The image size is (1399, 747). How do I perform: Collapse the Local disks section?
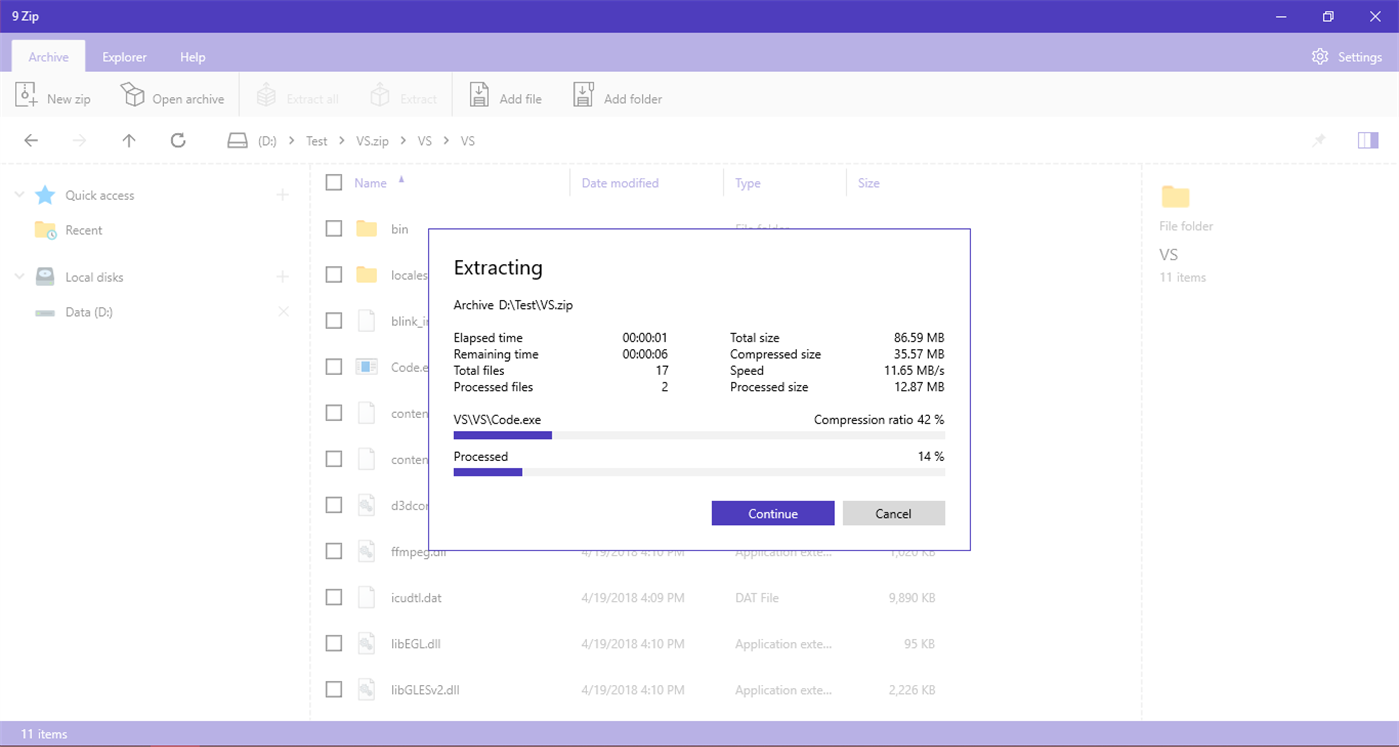19,277
